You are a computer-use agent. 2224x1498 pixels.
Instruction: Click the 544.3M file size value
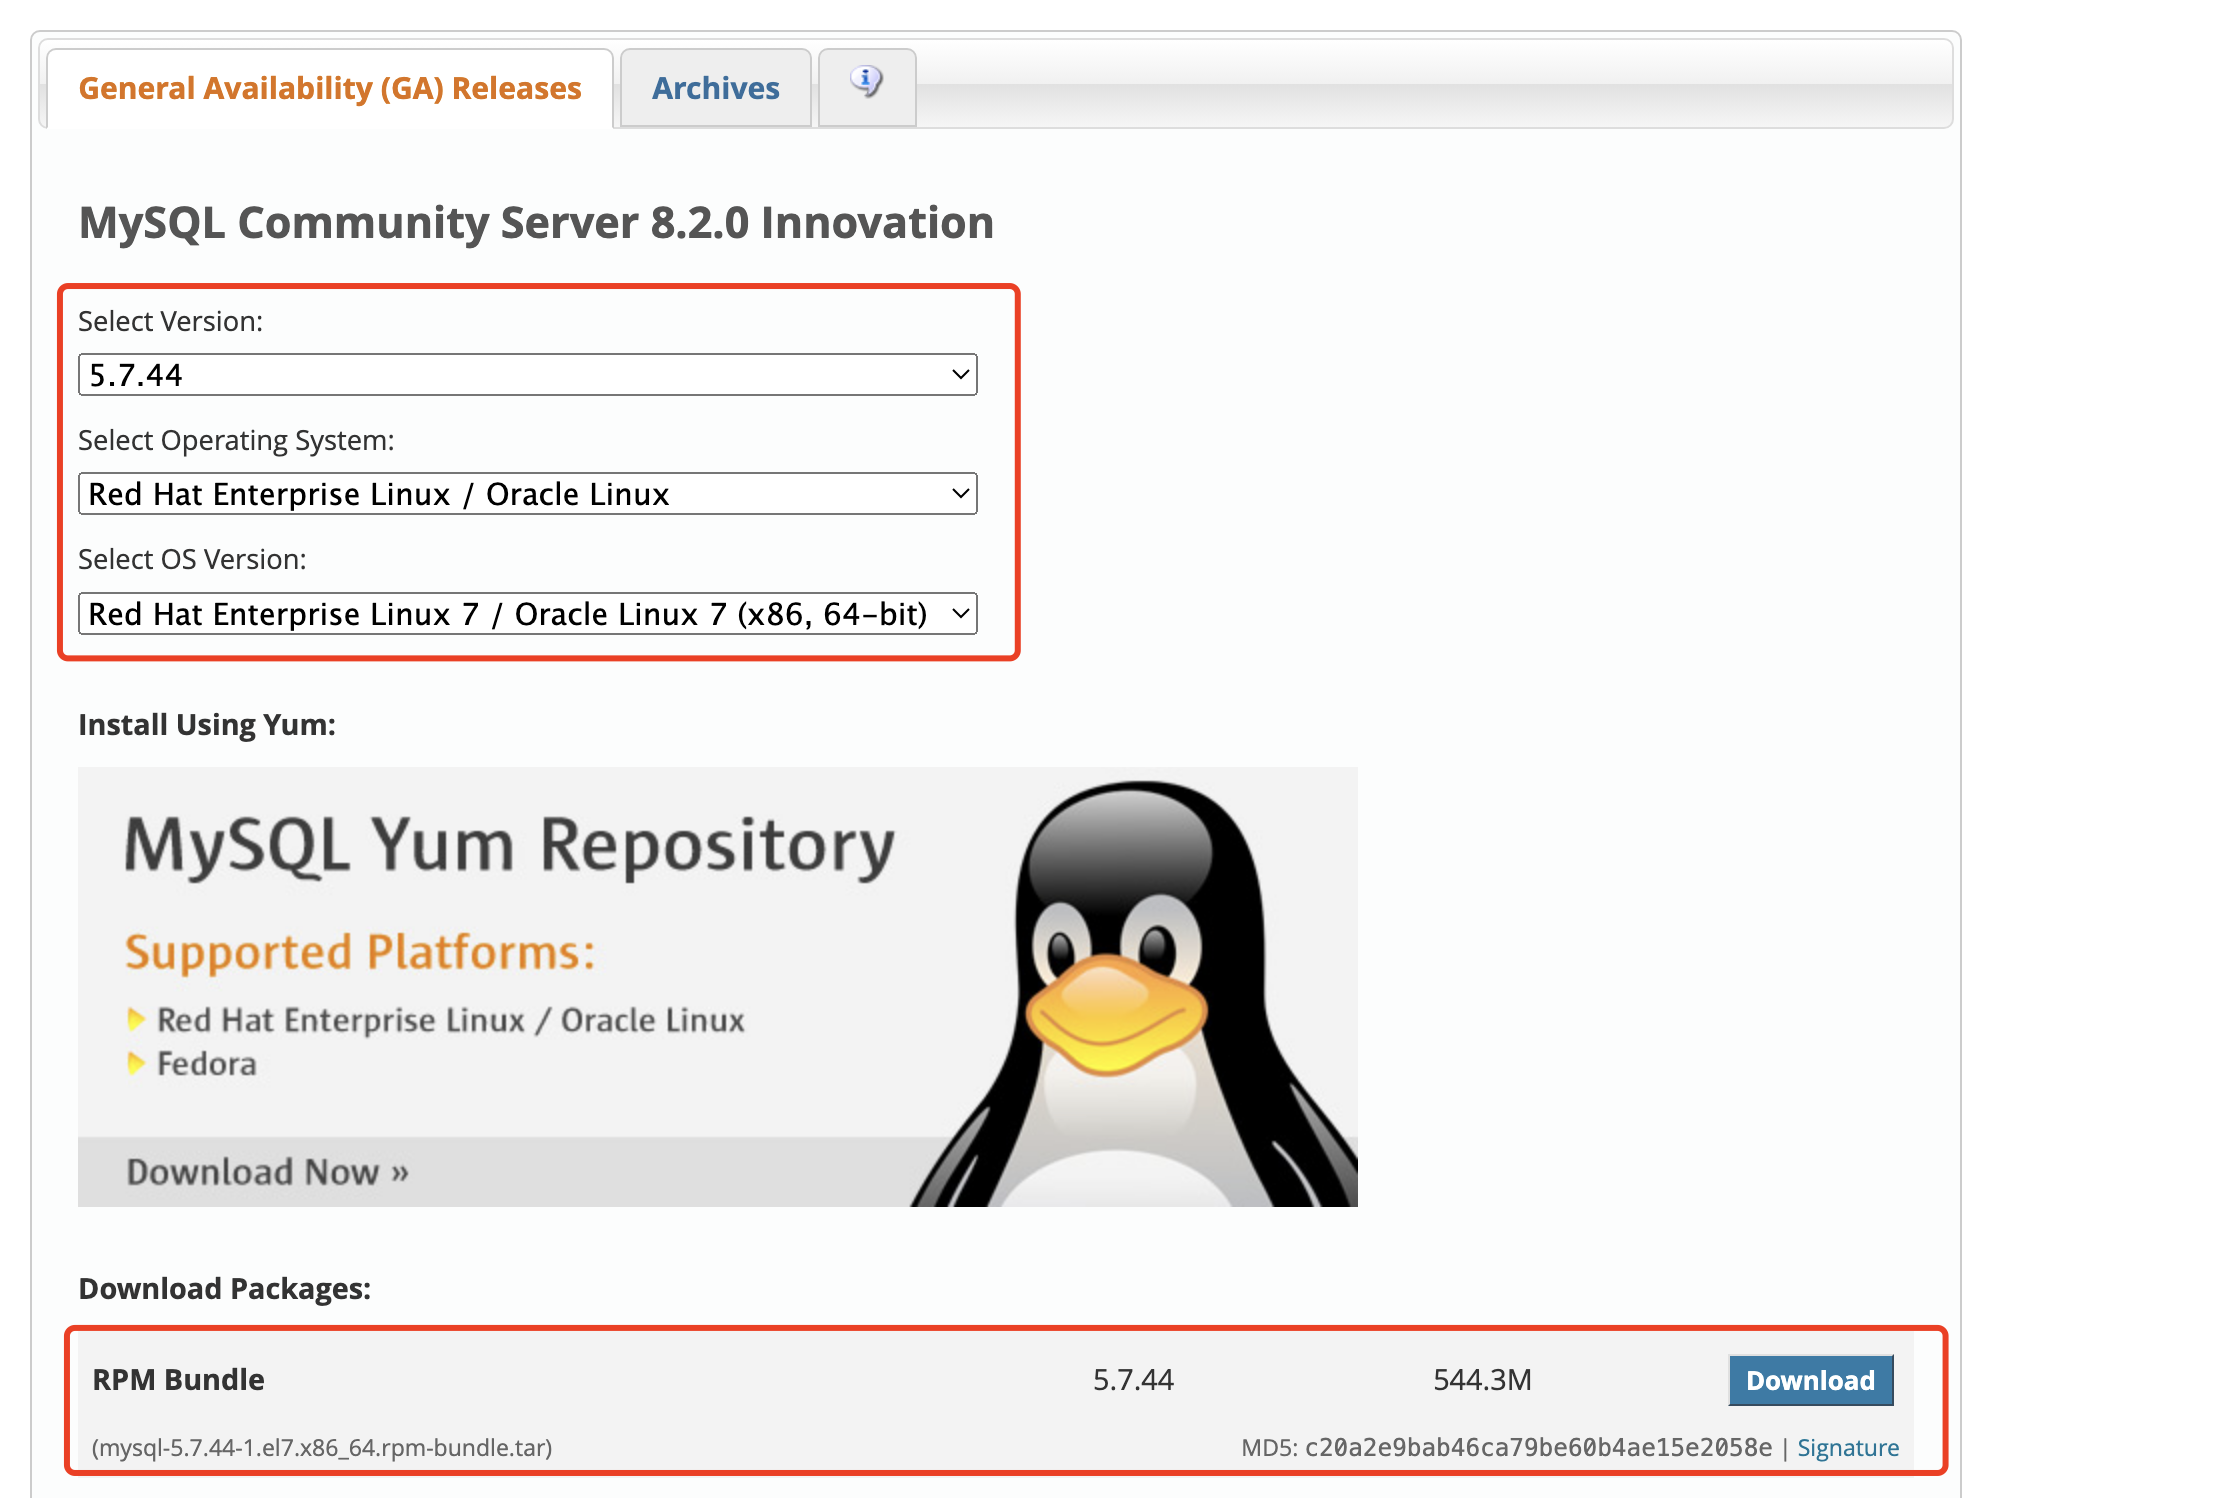coord(1482,1380)
